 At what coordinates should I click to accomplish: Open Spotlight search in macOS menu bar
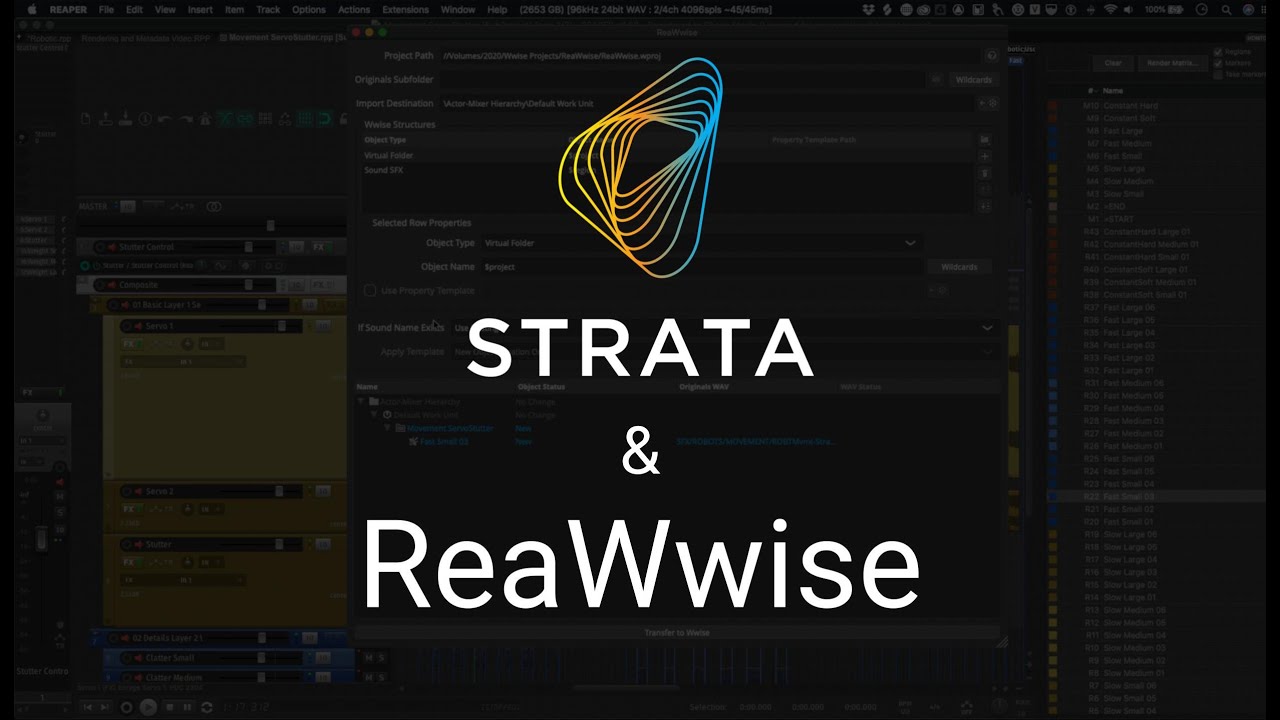(1226, 9)
